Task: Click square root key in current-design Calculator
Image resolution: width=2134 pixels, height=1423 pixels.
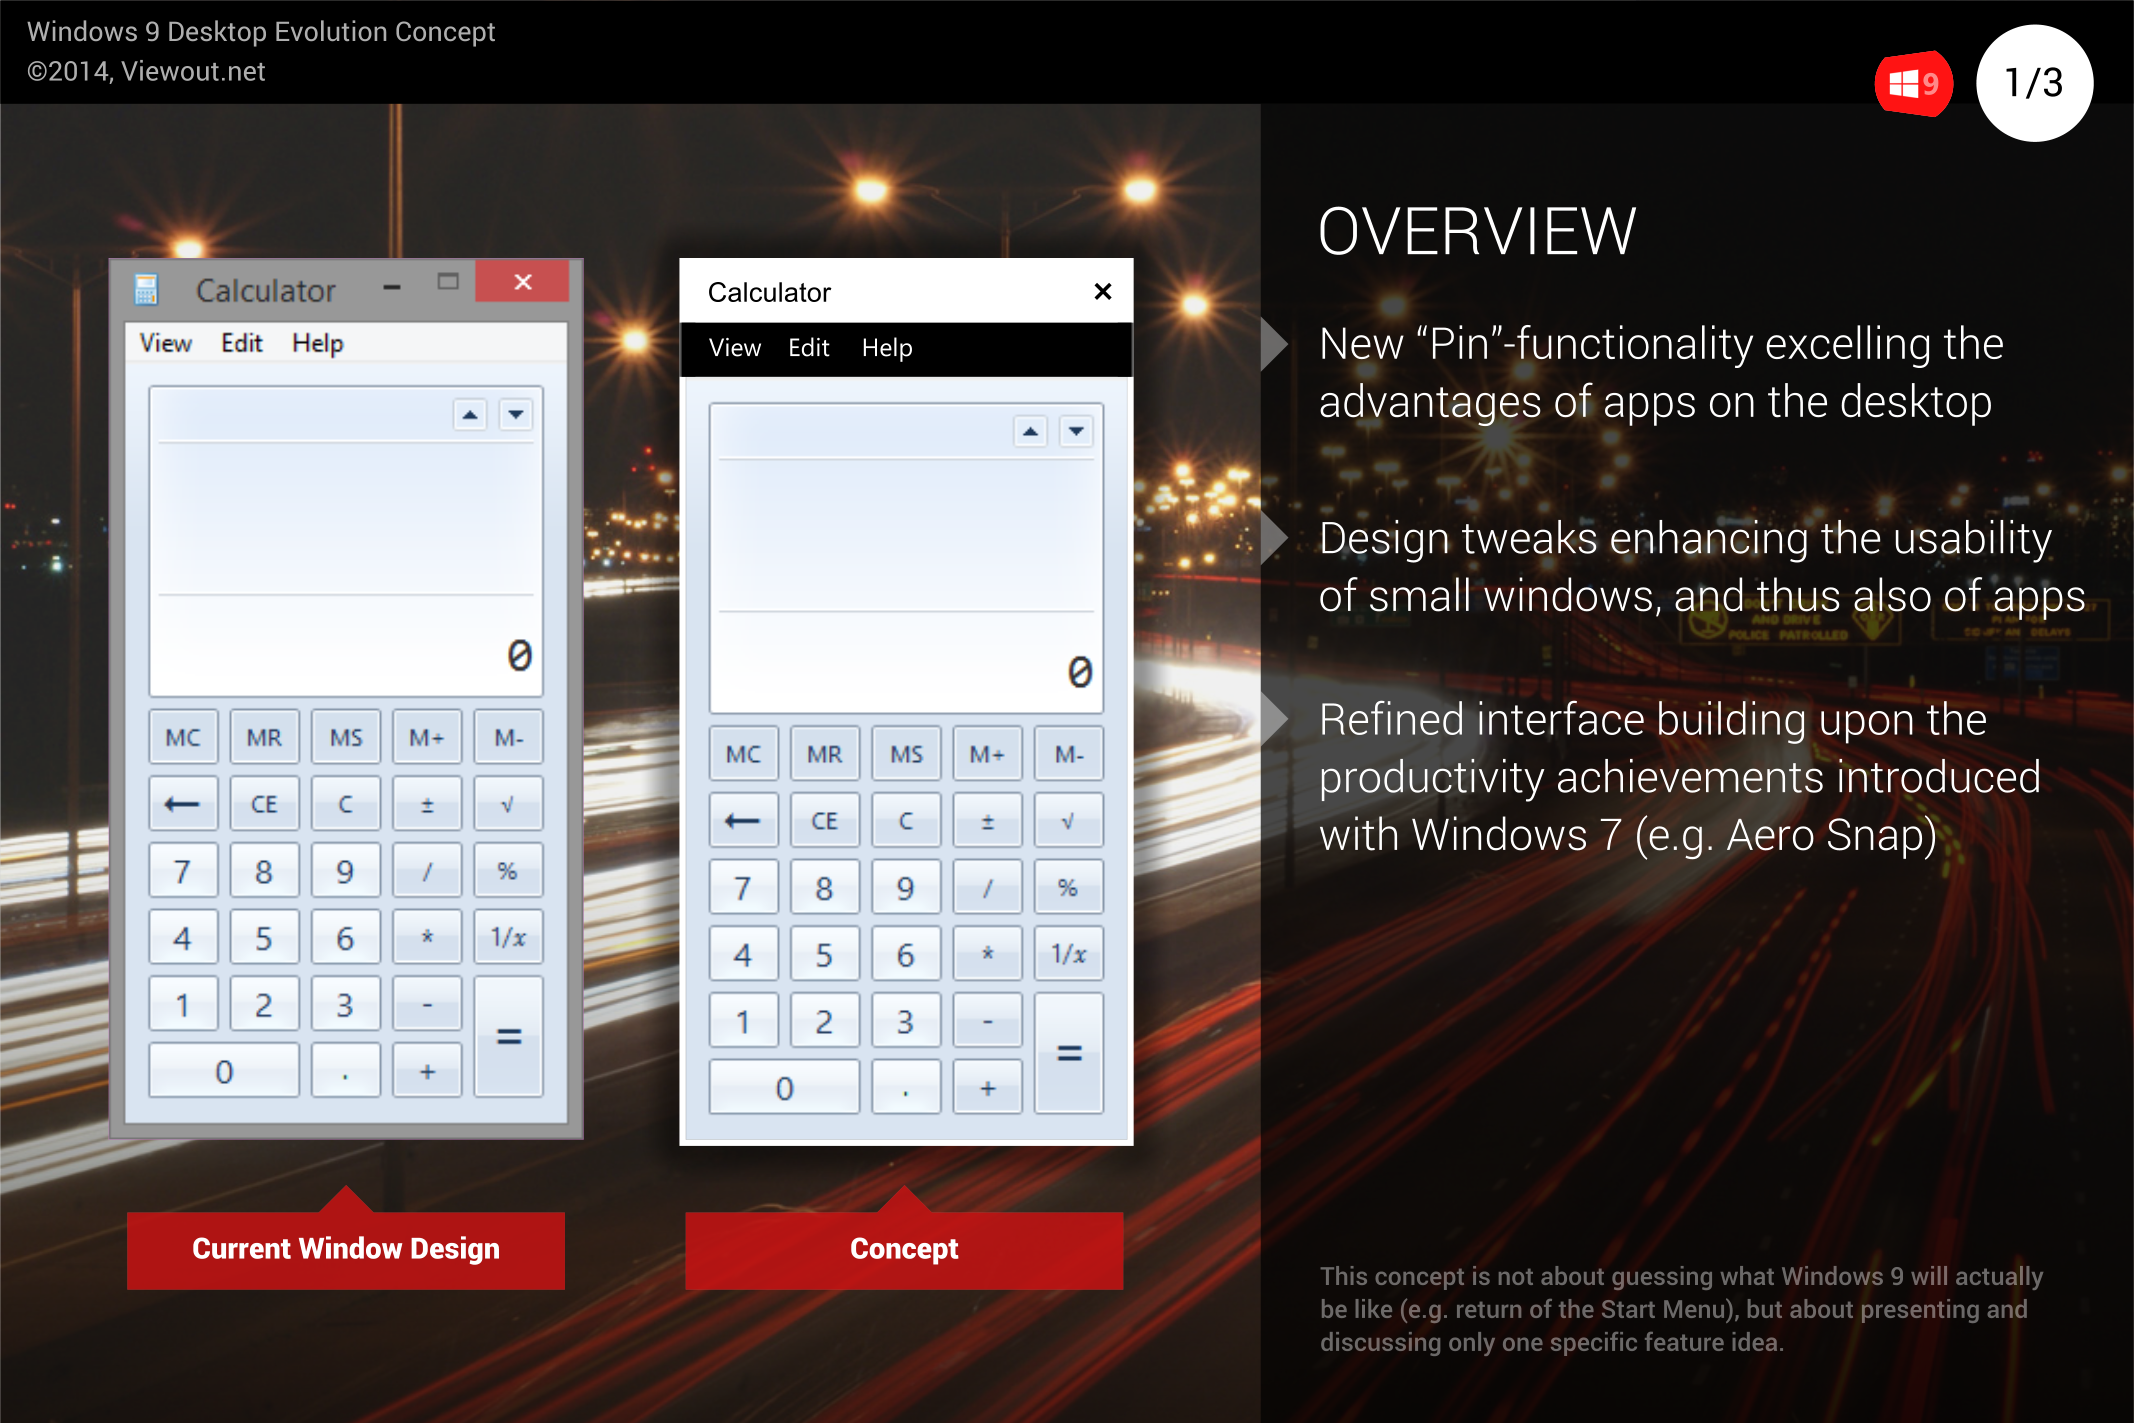Action: [508, 804]
